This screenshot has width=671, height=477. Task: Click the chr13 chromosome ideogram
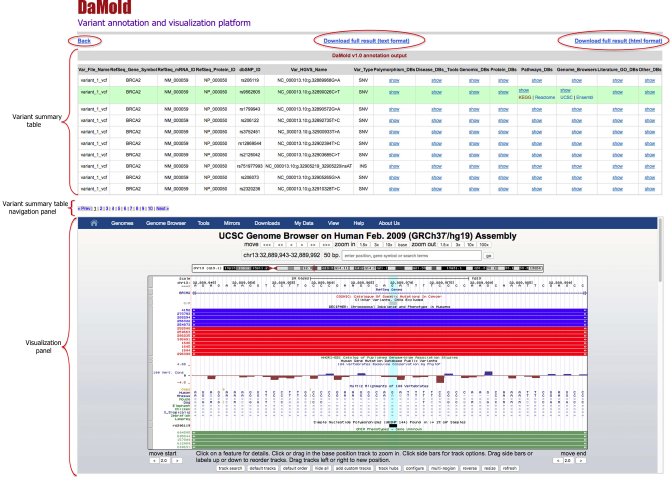pos(368,268)
